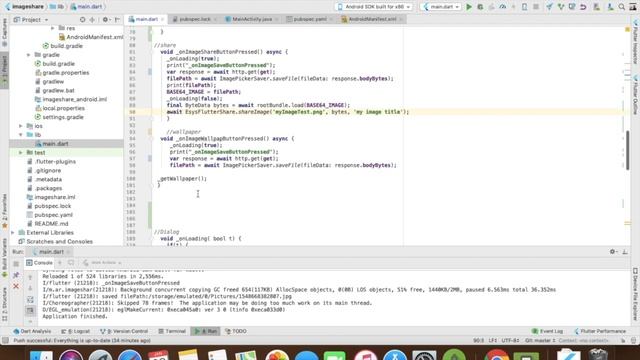Switch to pubspec.yaml editor tab
640x360 pixels.
[x=309, y=19]
